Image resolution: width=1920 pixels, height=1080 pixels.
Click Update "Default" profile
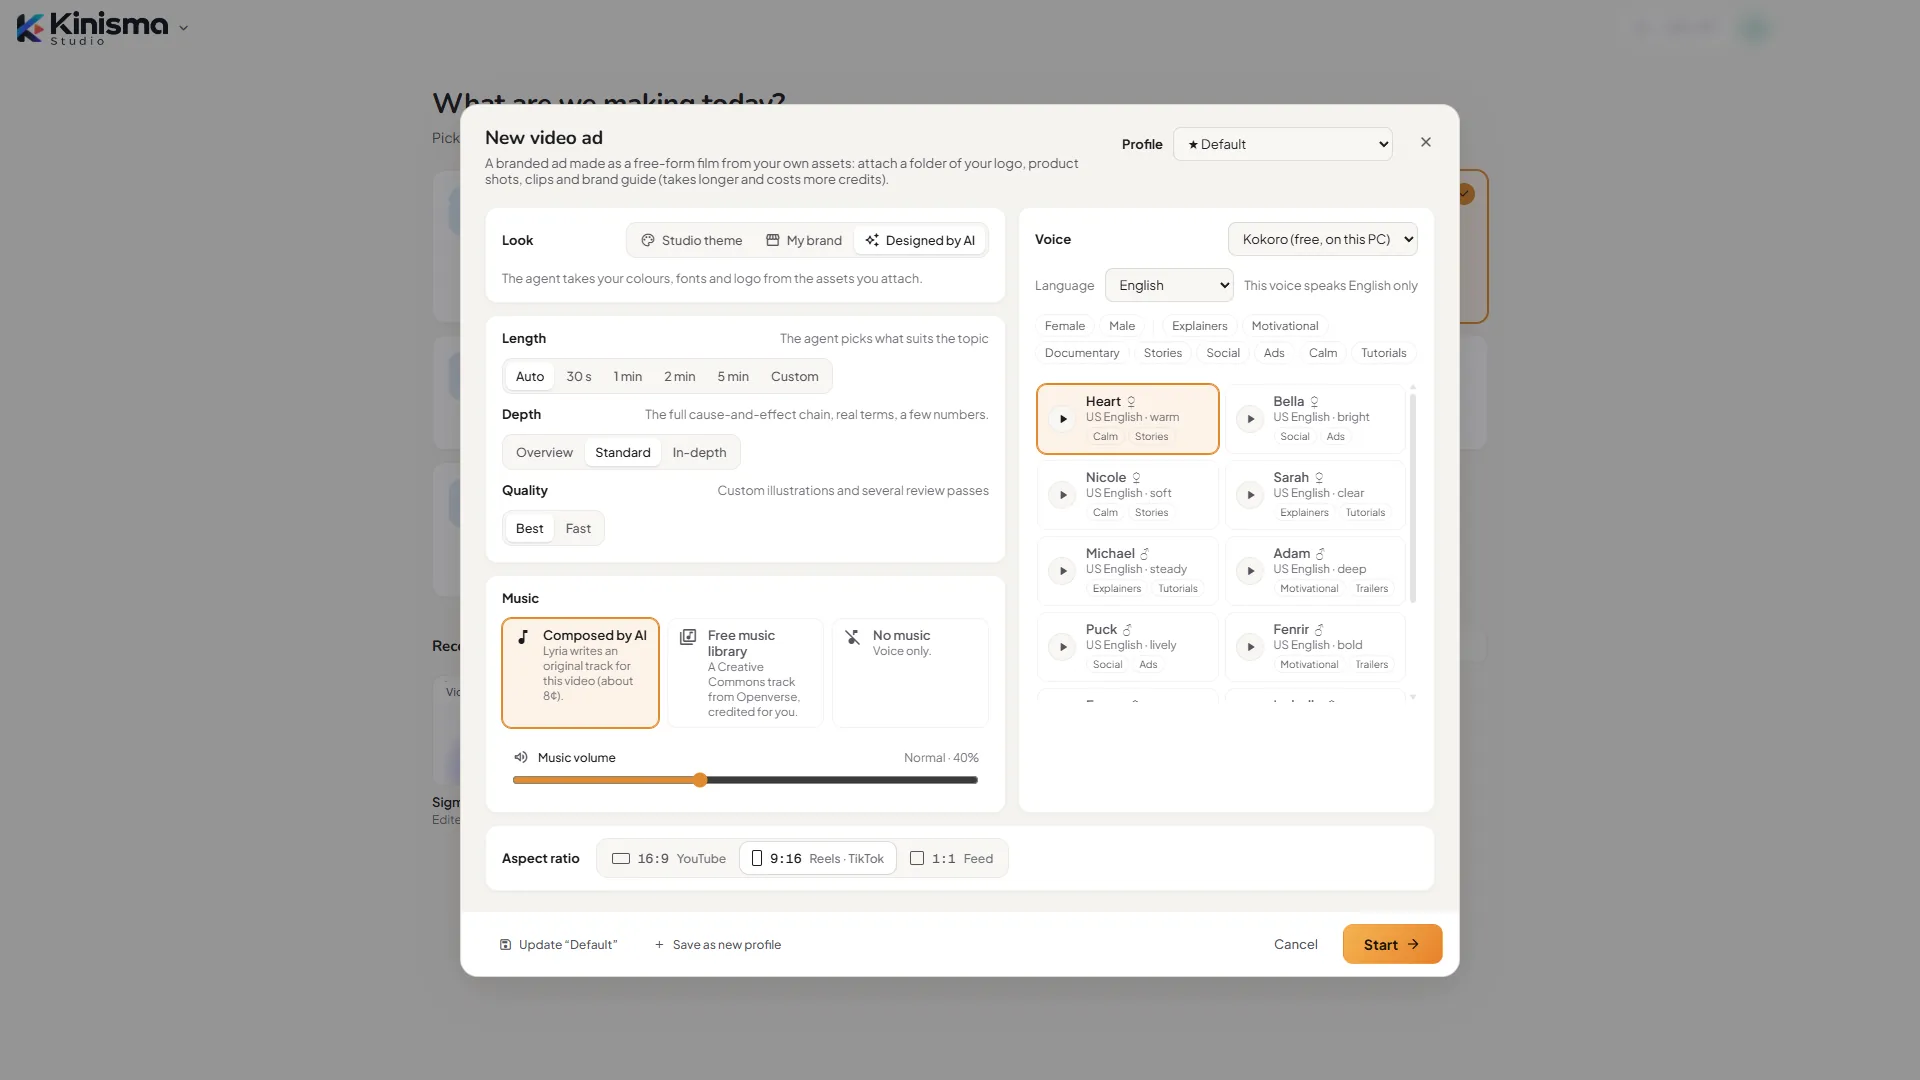point(558,944)
